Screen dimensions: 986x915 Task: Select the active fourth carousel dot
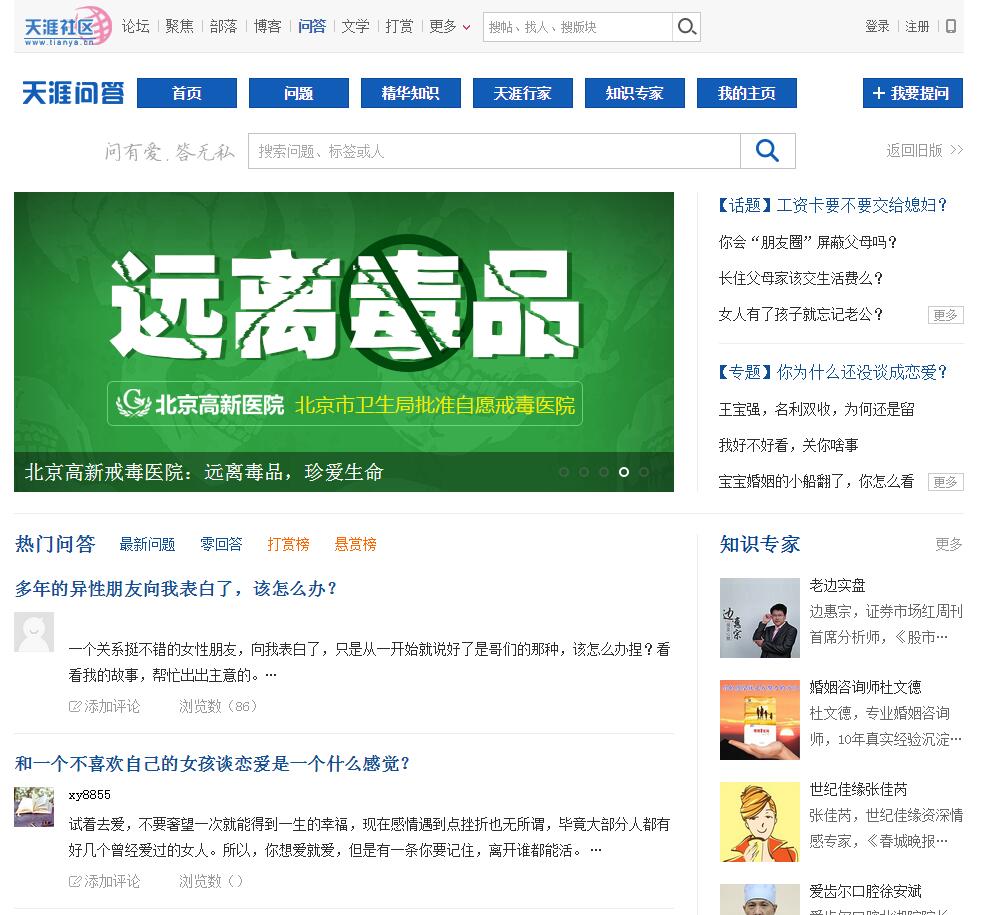624,472
